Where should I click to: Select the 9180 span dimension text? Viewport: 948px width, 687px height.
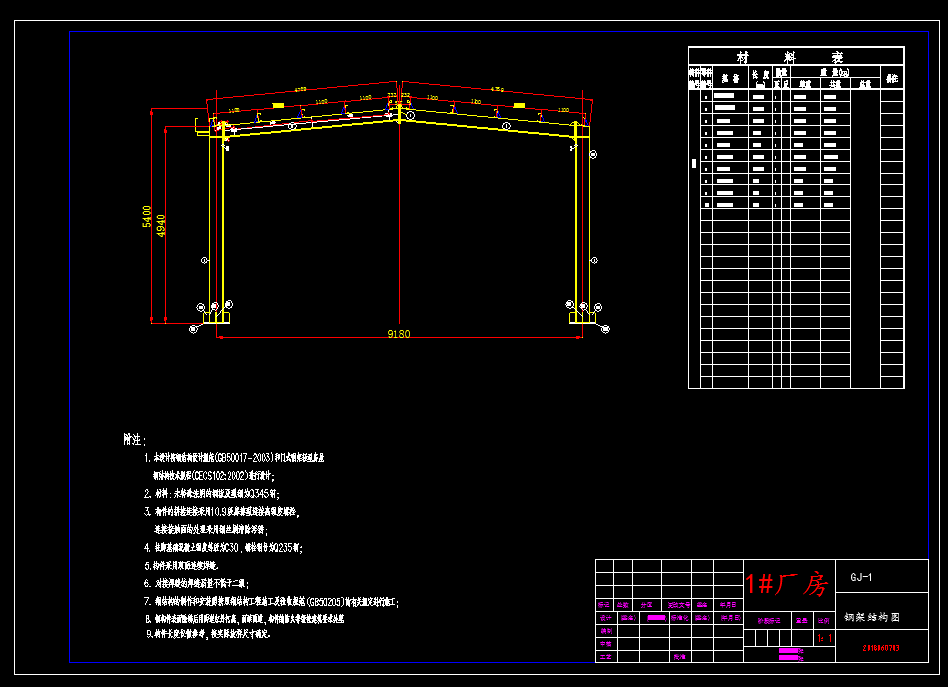tap(398, 334)
